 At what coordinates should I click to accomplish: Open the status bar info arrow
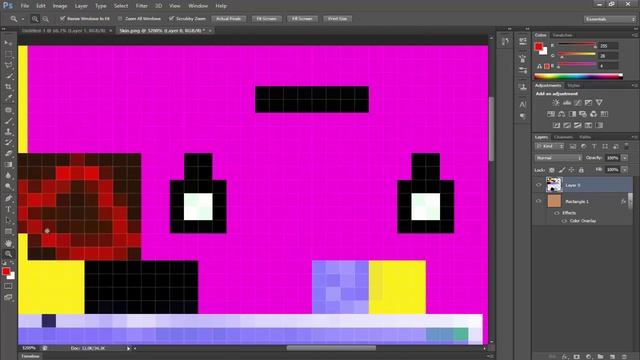point(128,349)
